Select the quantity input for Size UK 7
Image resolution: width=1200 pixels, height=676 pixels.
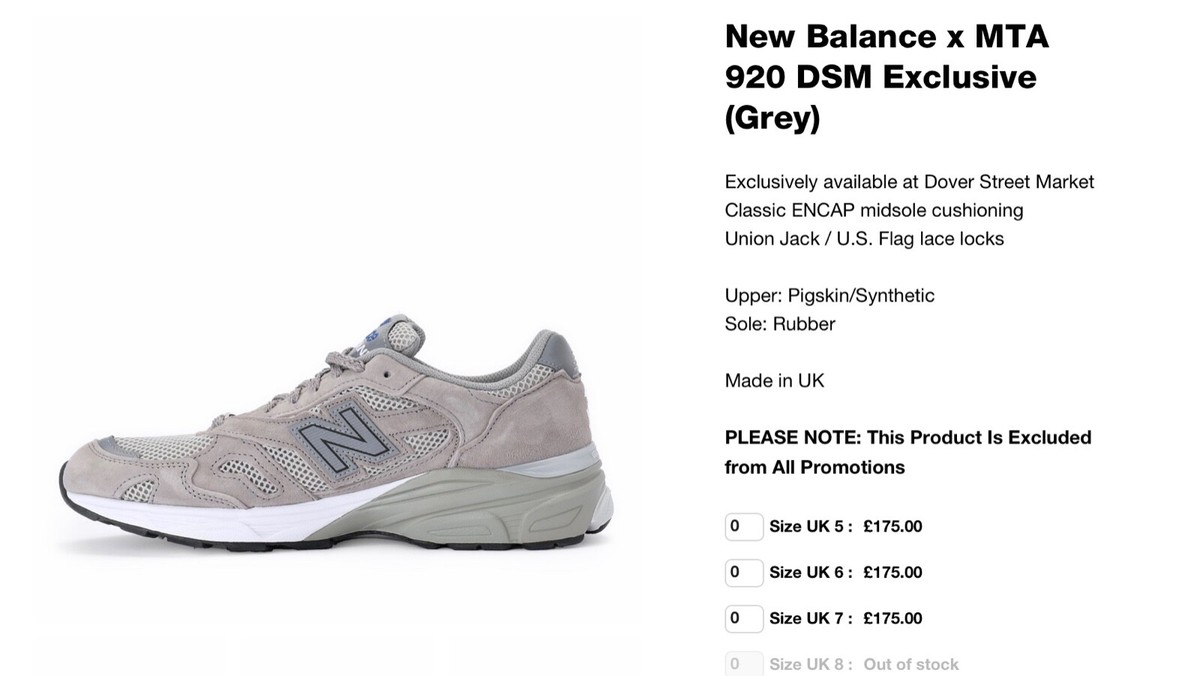(743, 618)
